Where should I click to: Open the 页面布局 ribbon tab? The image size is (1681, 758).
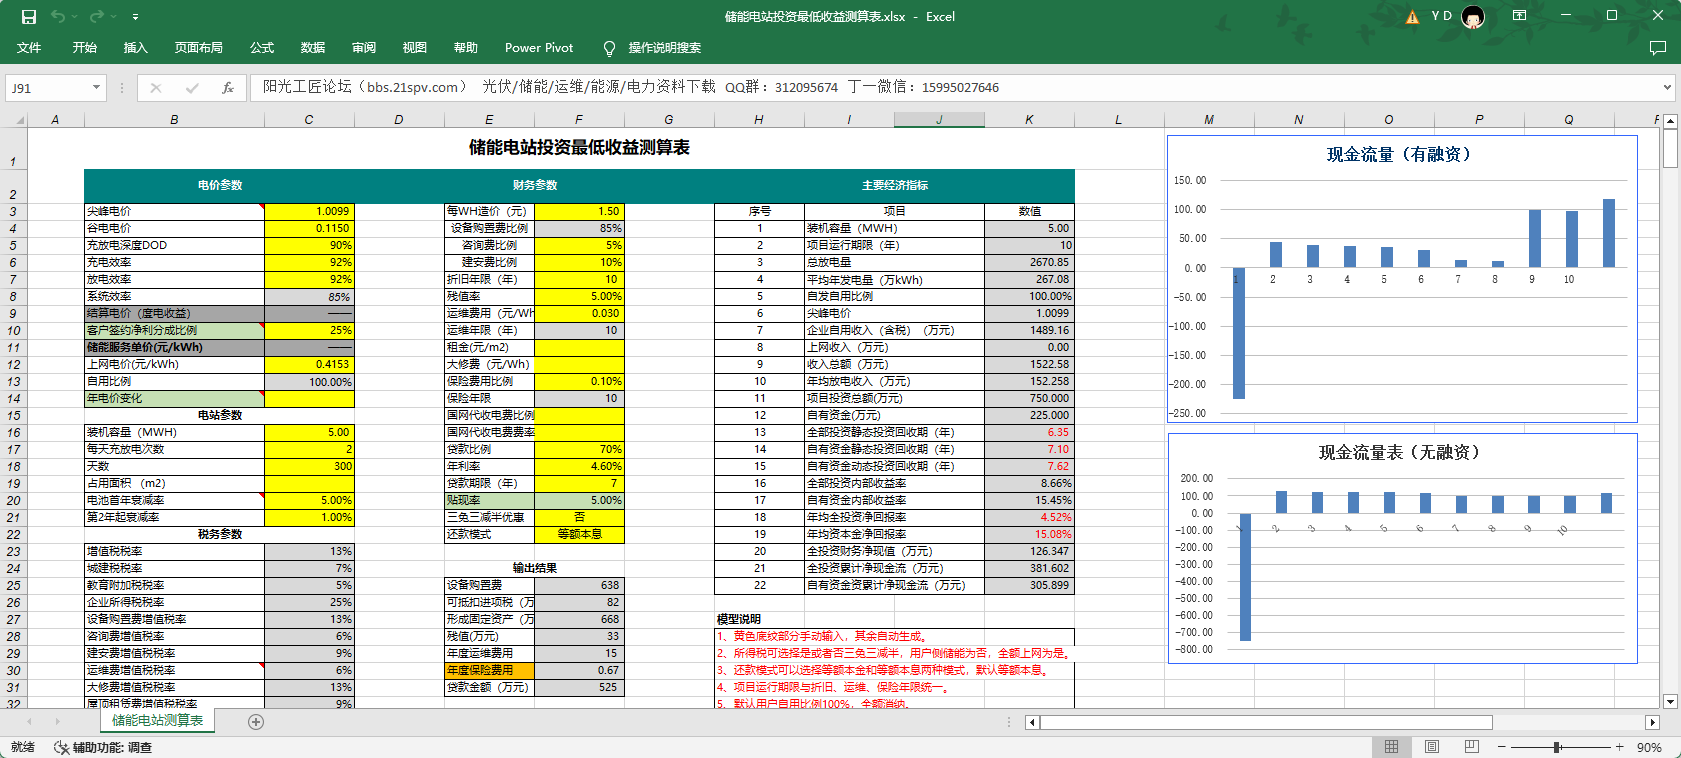click(x=198, y=48)
